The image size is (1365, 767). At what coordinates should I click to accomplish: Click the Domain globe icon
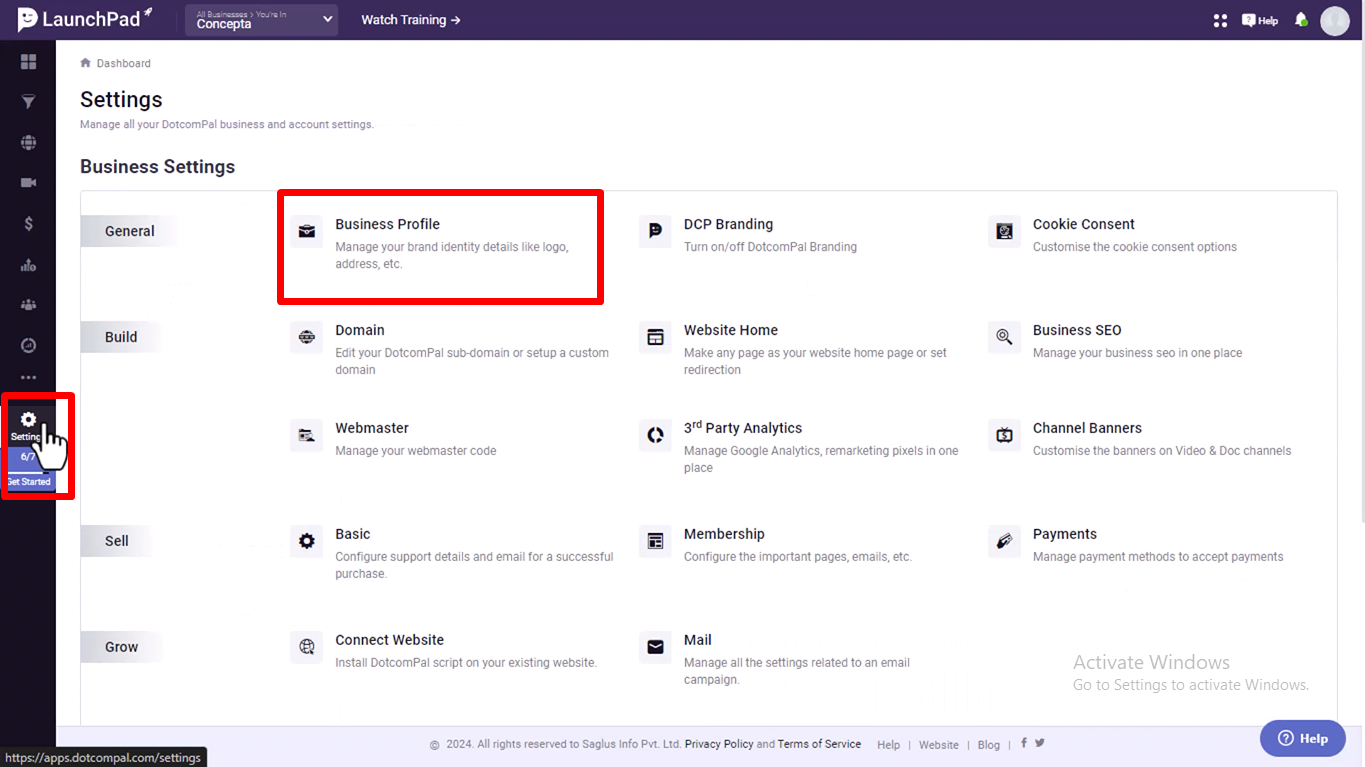coord(307,337)
